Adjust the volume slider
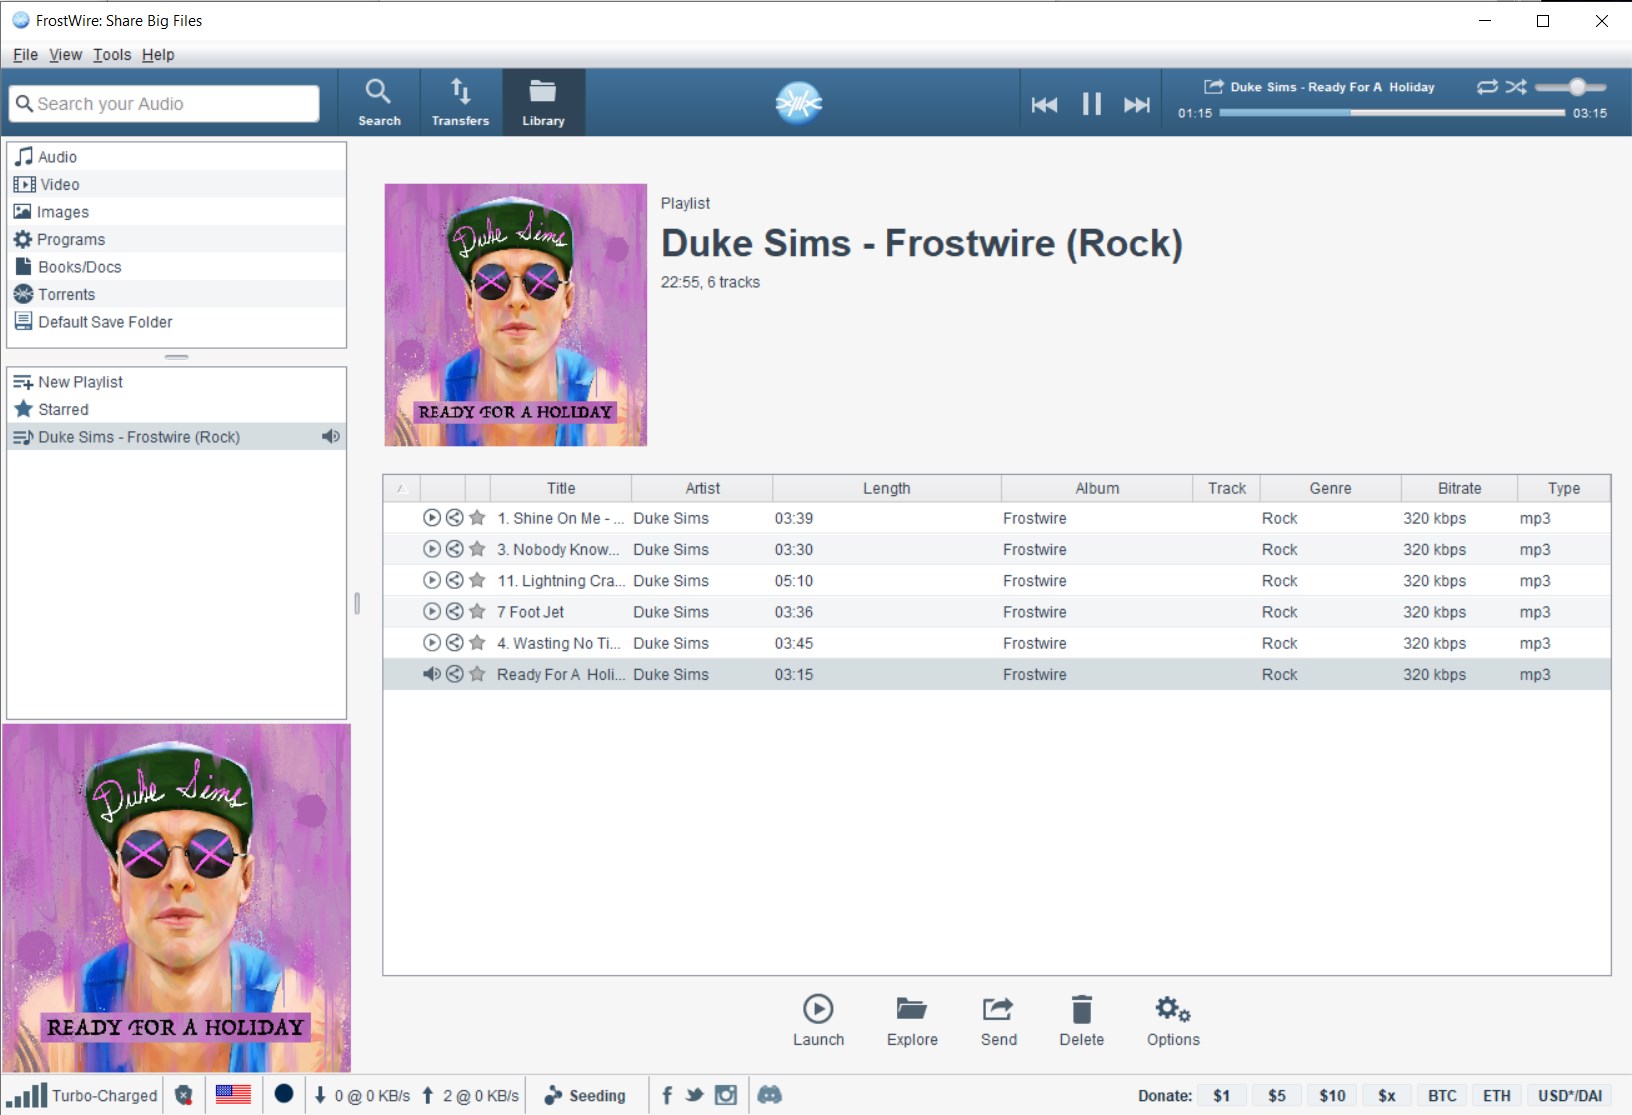This screenshot has width=1632, height=1115. (1577, 88)
